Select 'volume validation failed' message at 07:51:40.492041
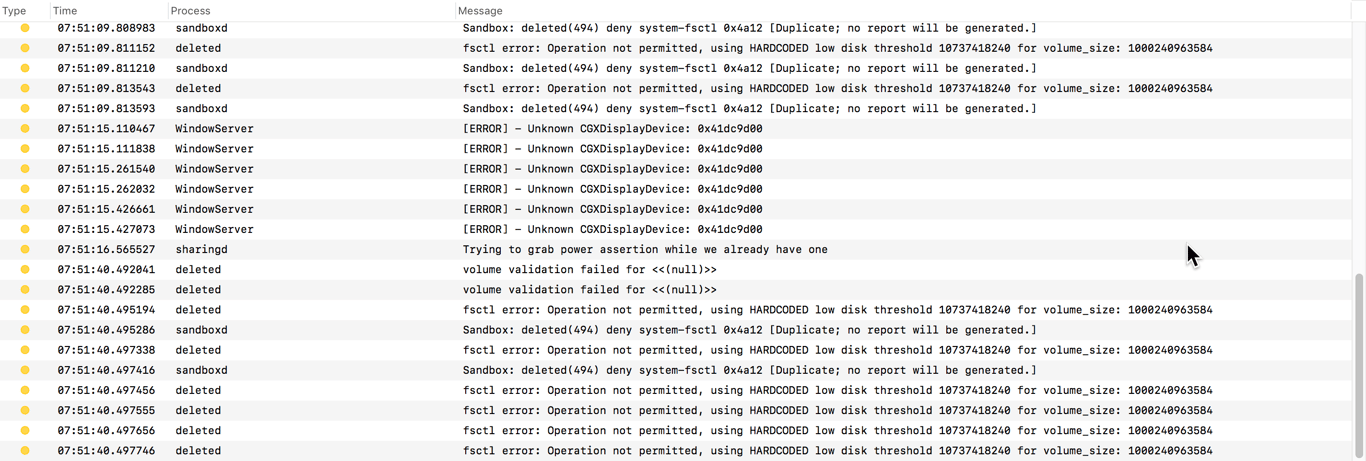This screenshot has height=461, width=1366. (590, 269)
